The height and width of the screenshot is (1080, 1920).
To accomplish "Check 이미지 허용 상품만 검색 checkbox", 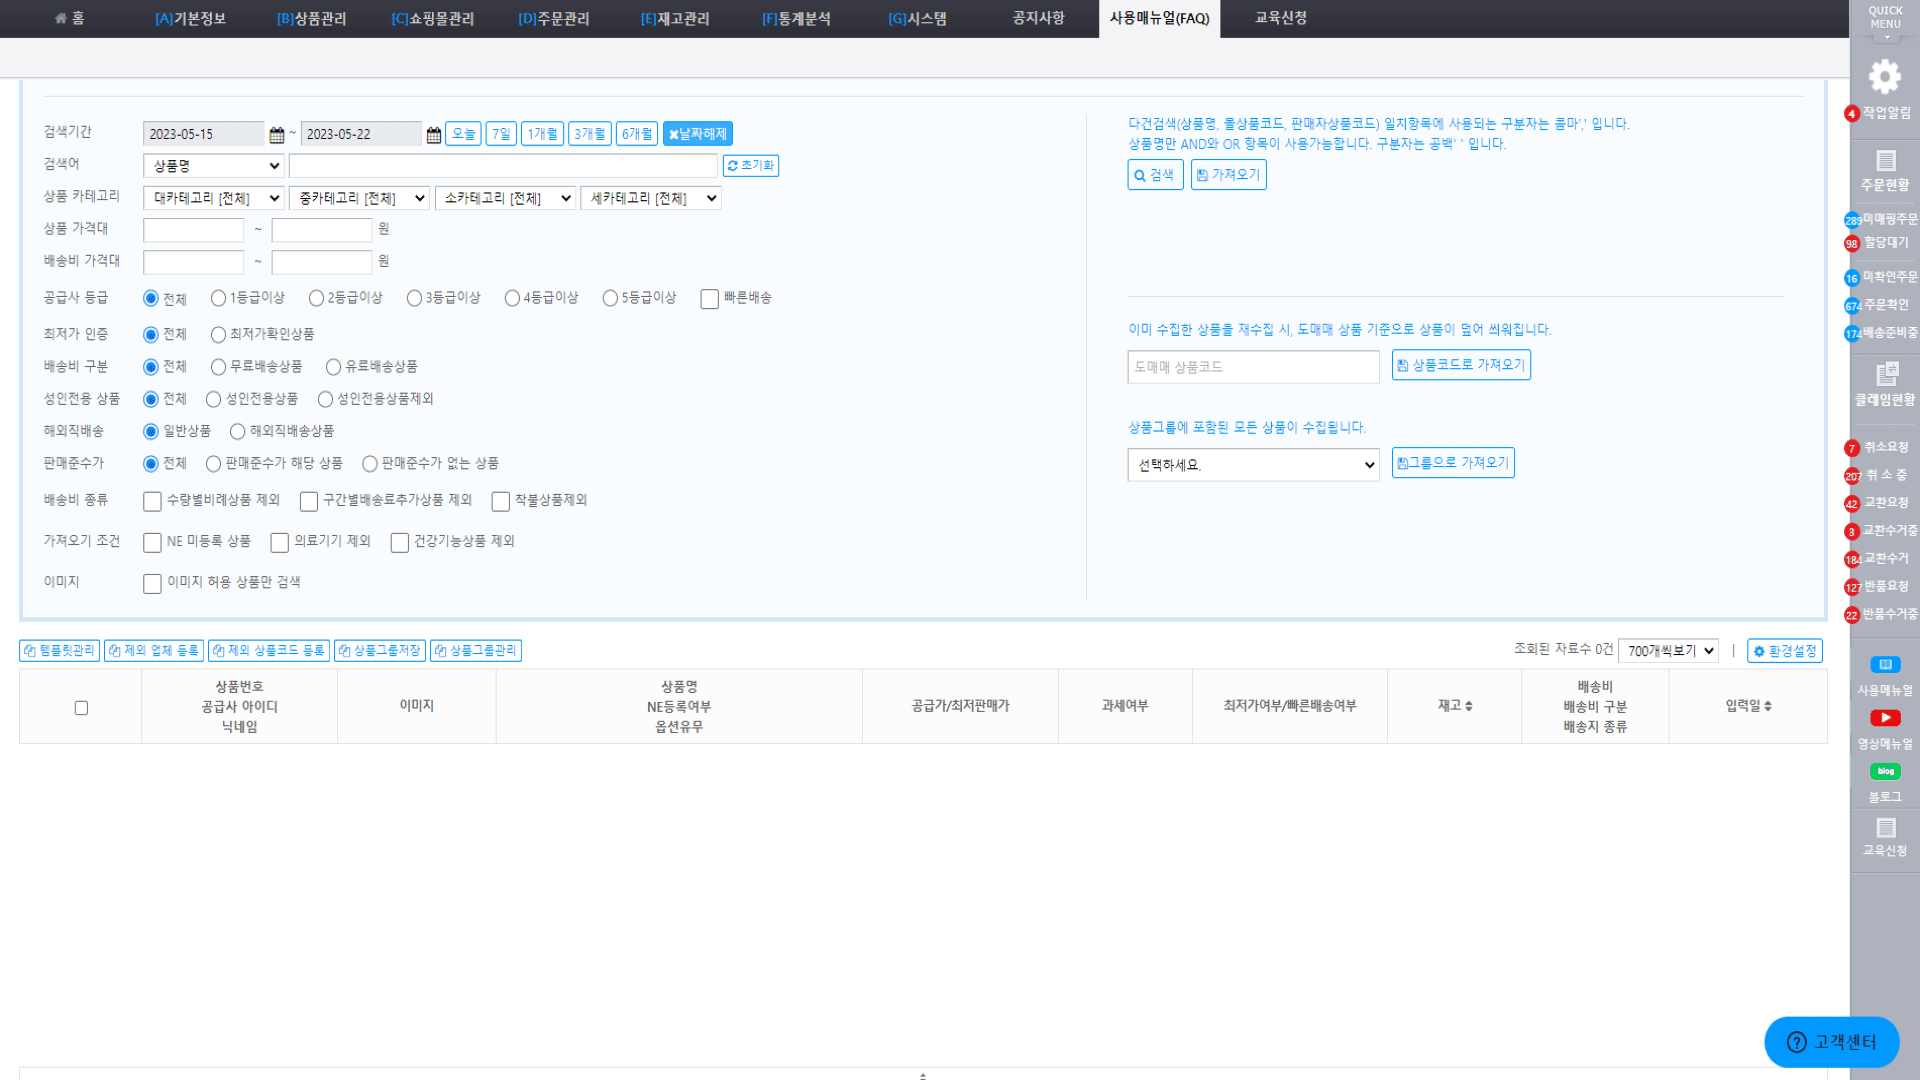I will (152, 583).
